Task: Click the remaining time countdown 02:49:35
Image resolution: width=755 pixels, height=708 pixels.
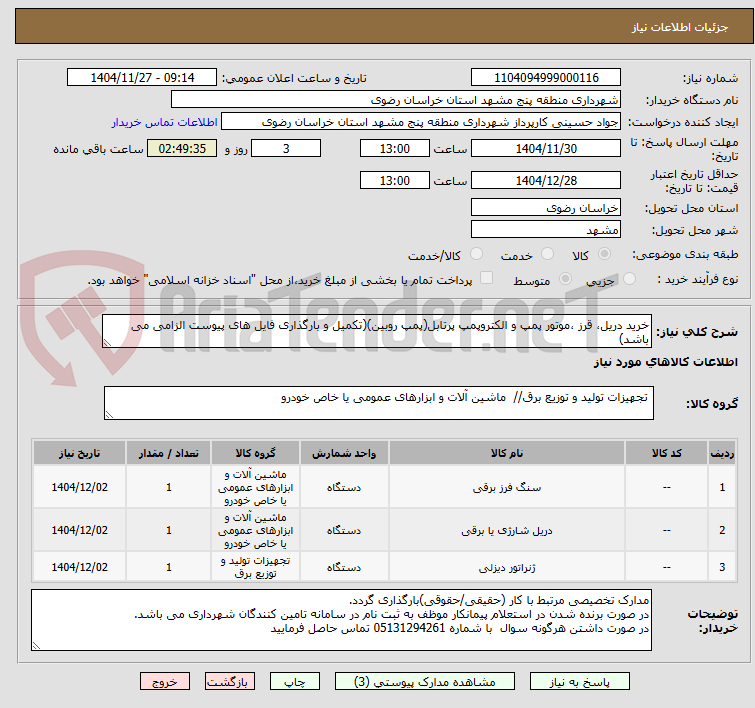Action: tap(182, 148)
